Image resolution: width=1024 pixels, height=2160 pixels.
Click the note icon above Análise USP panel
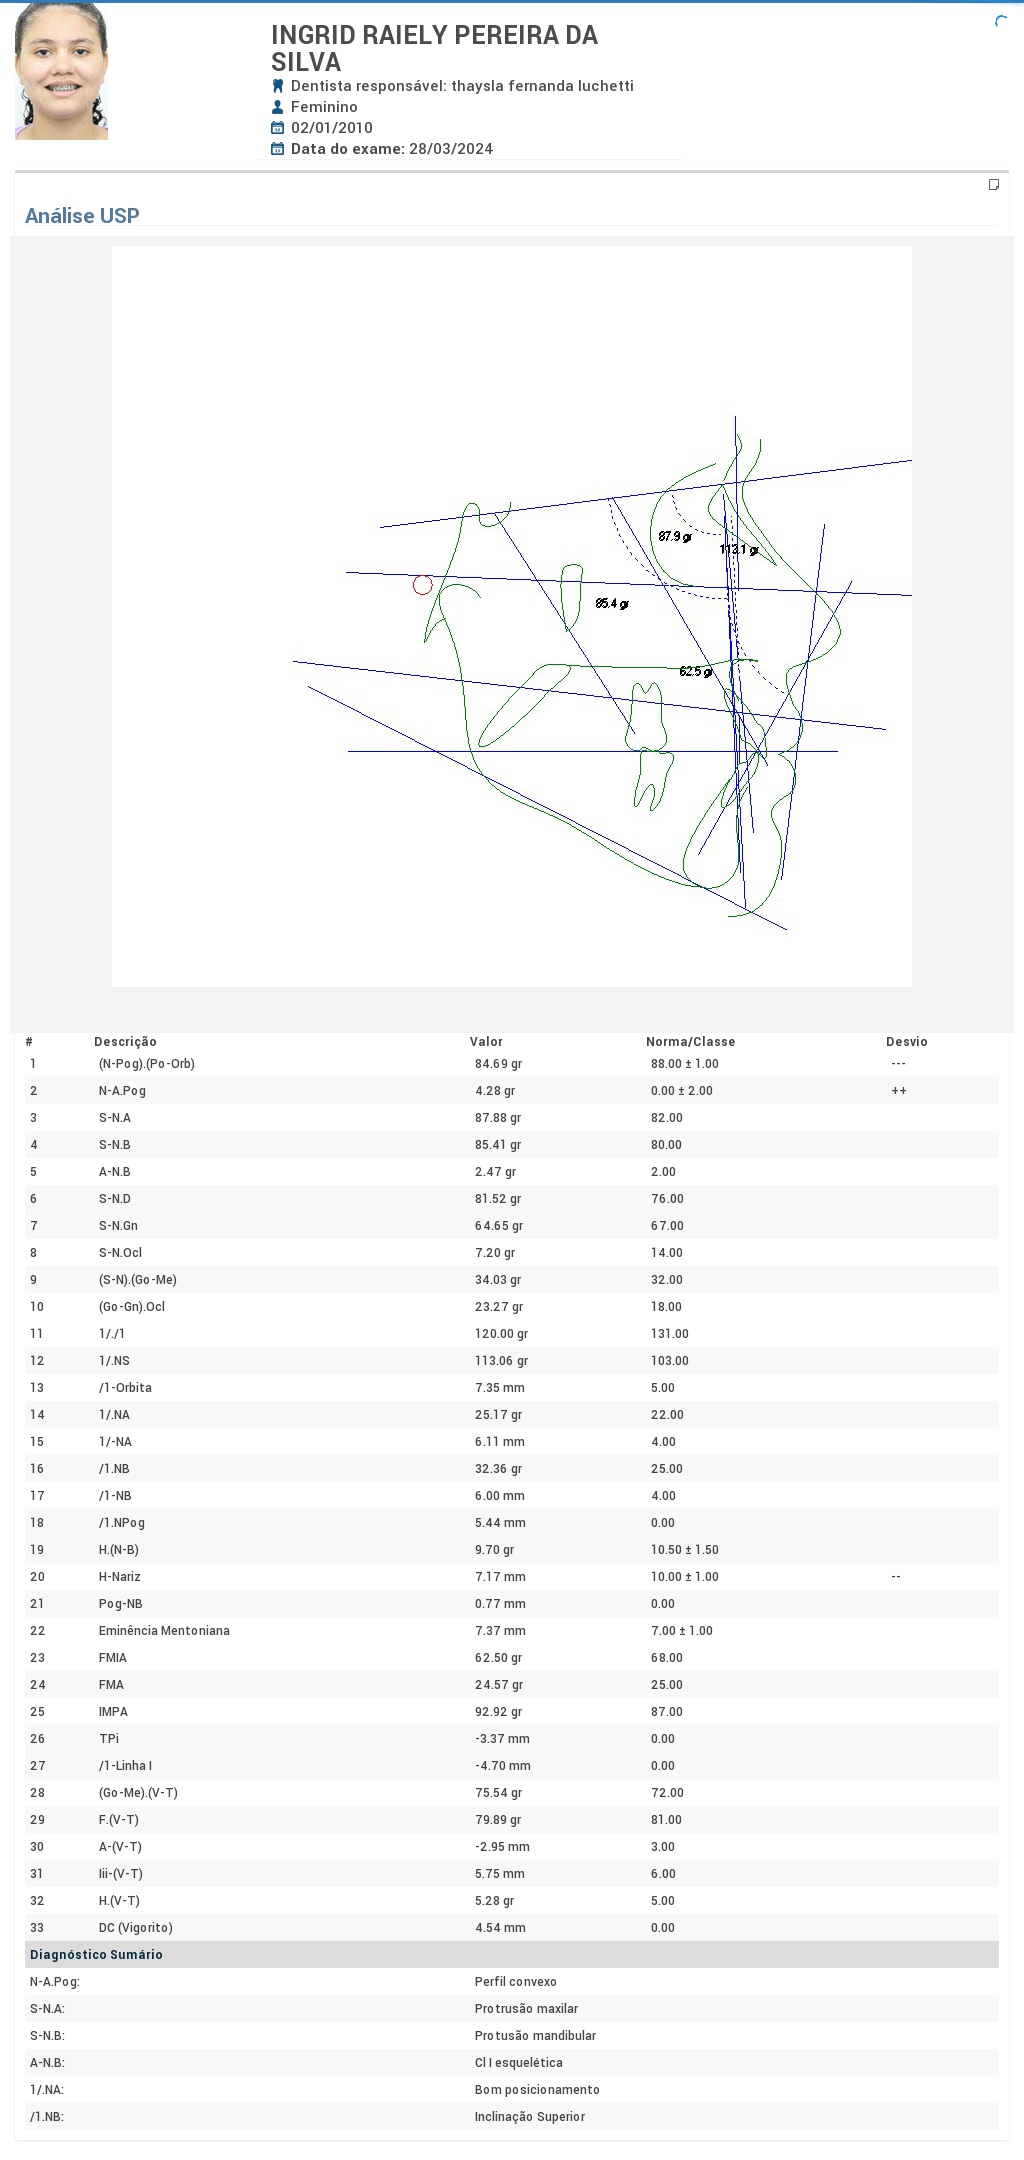tap(993, 185)
